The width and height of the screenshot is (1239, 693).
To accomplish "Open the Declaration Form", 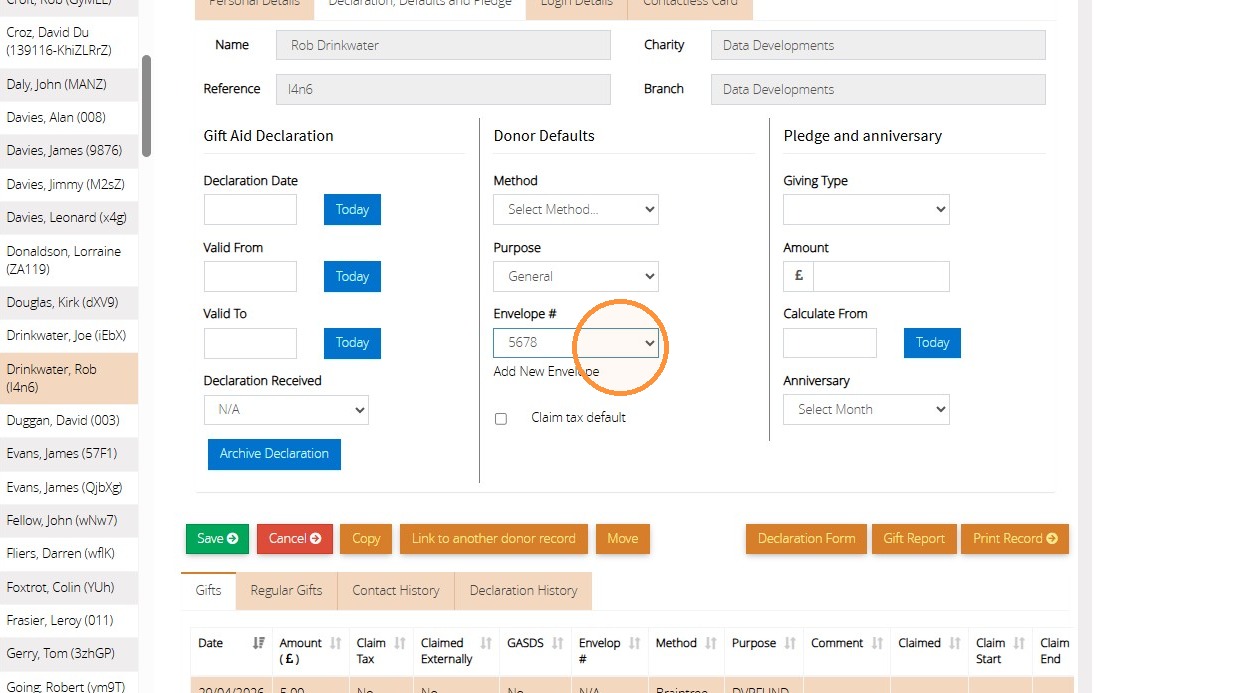I will 806,538.
